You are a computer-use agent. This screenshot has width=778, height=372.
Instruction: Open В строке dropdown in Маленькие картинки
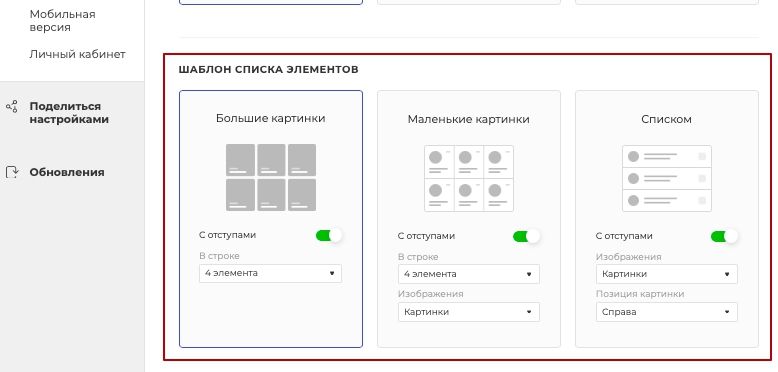[469, 274]
